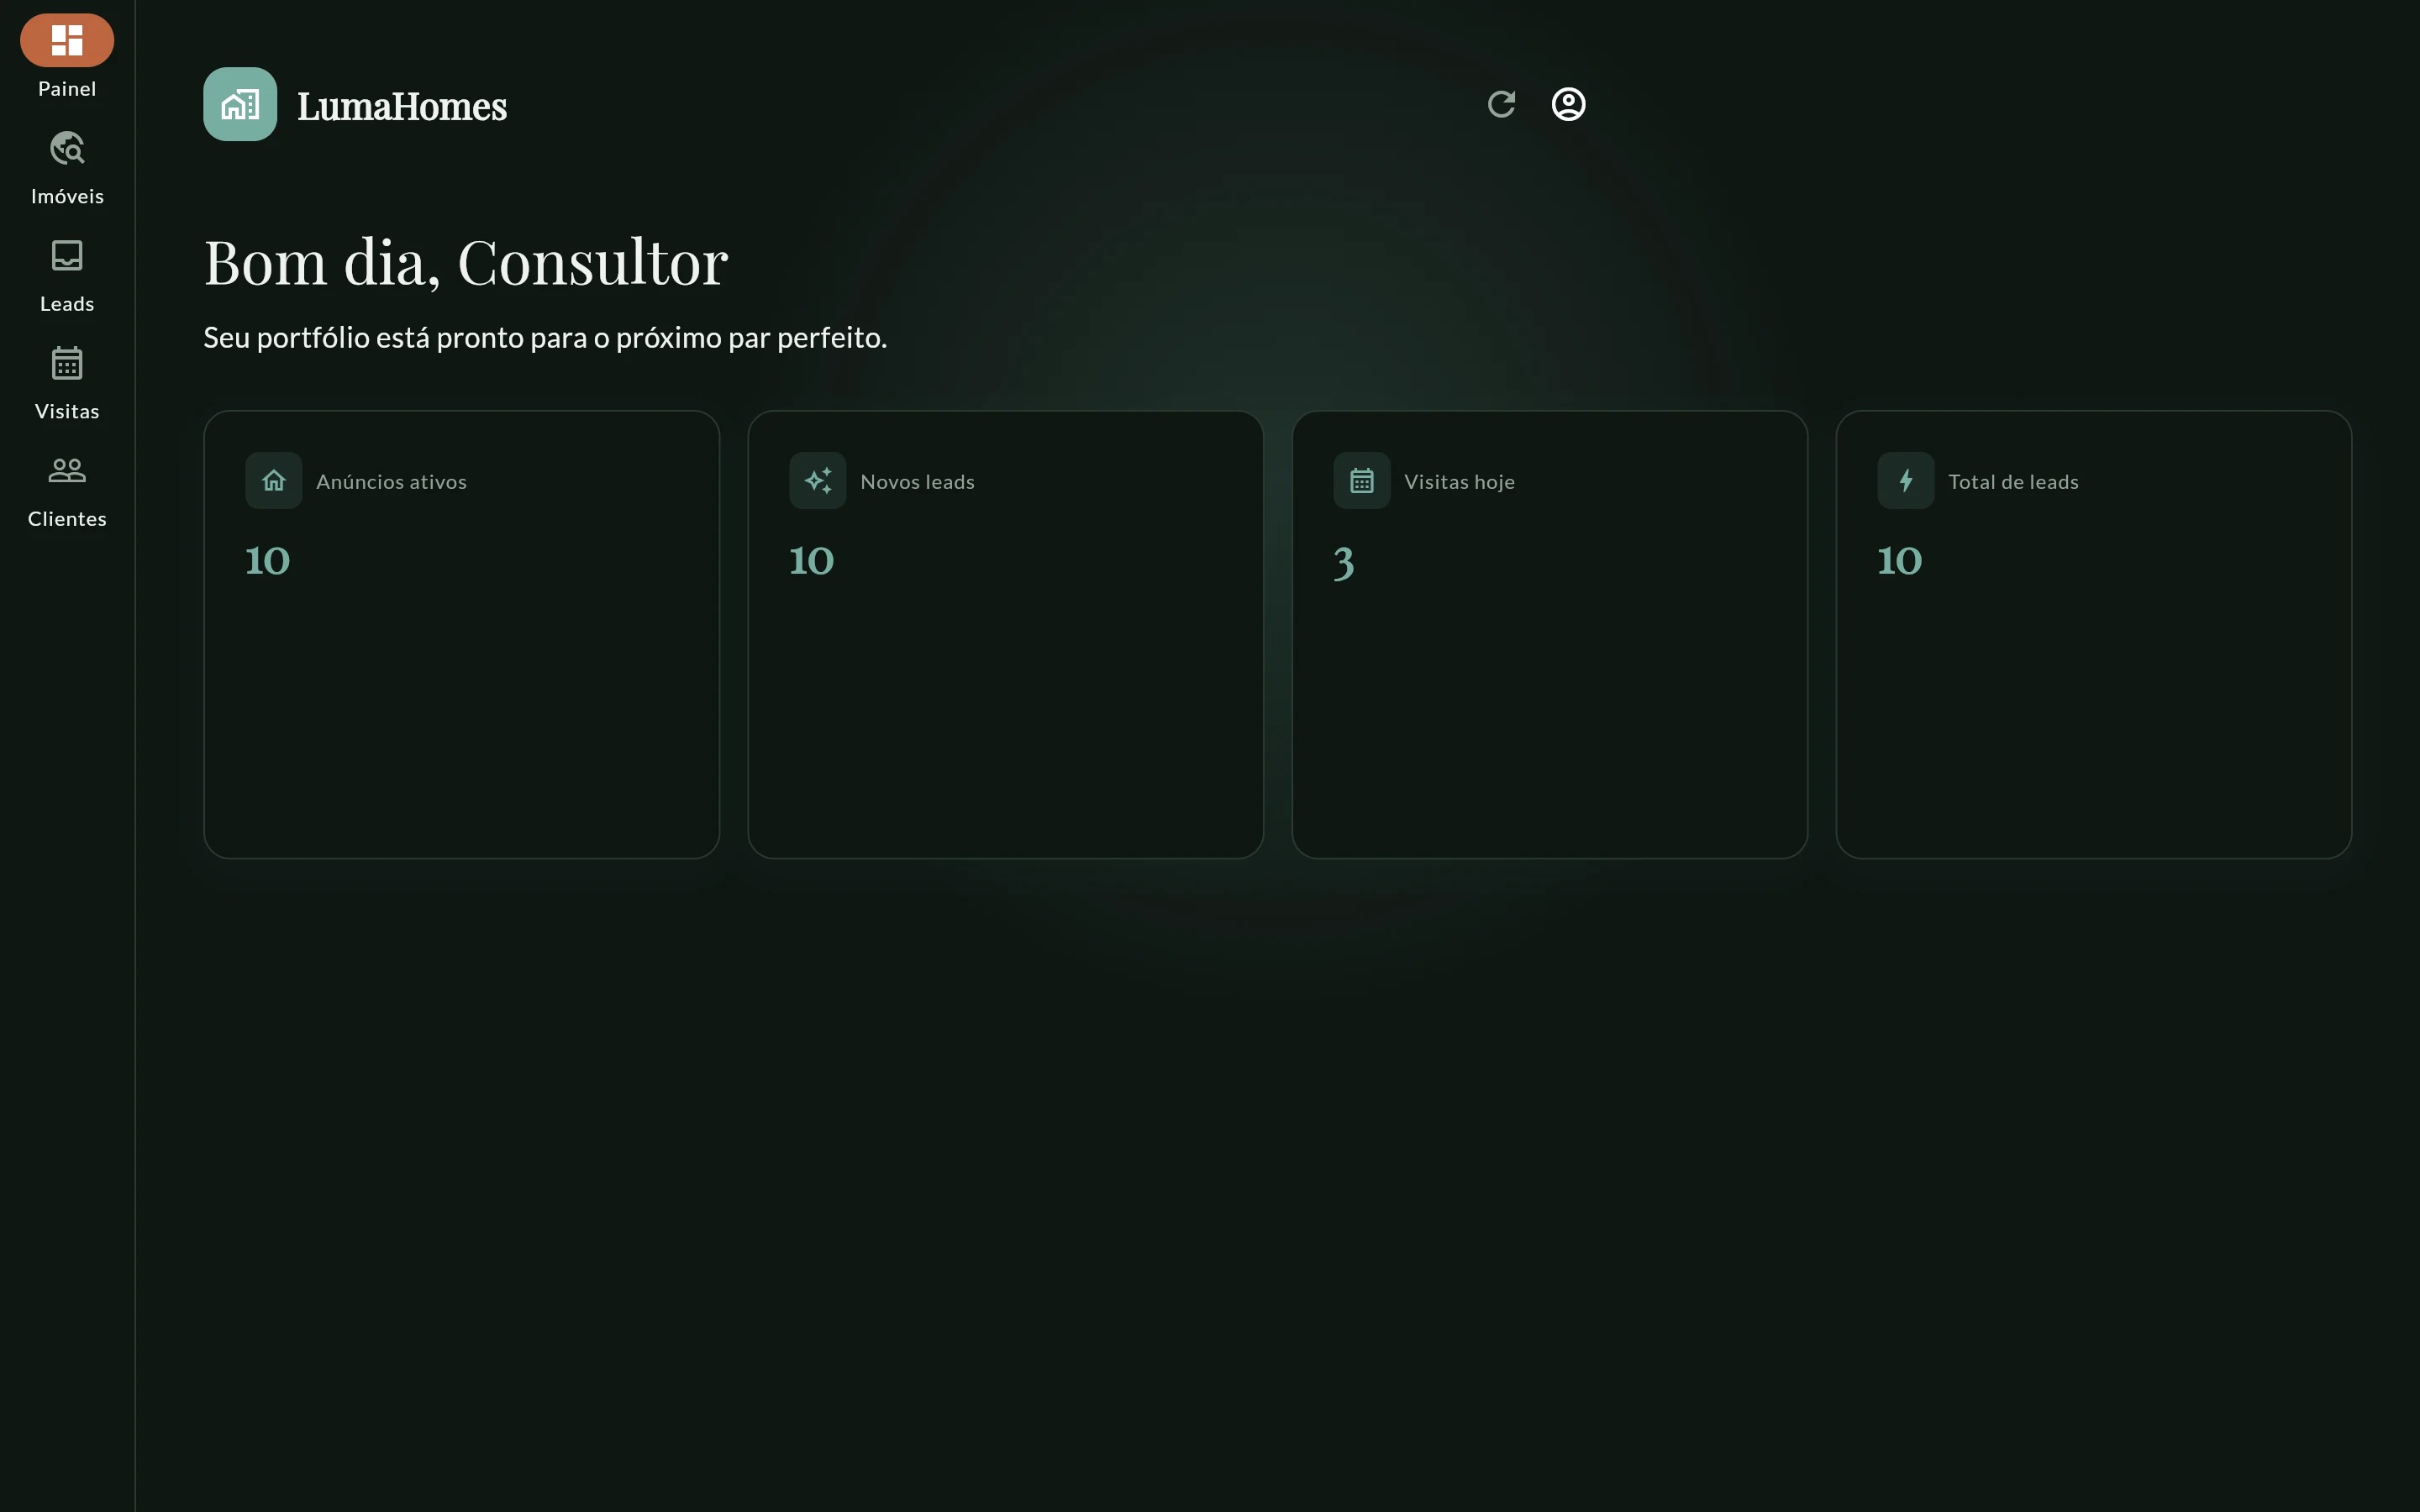Click the 3 value under Visitas hoje
Screen dimensions: 2420x1512
click(x=1344, y=563)
